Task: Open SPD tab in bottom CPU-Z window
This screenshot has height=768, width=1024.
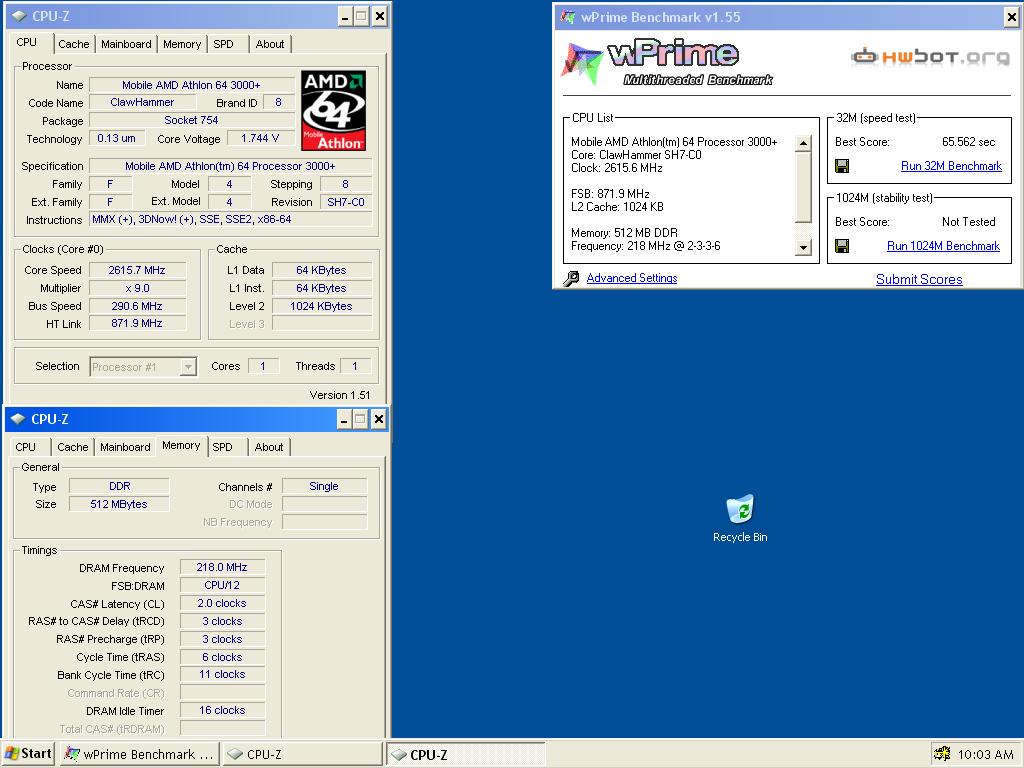Action: tap(222, 447)
